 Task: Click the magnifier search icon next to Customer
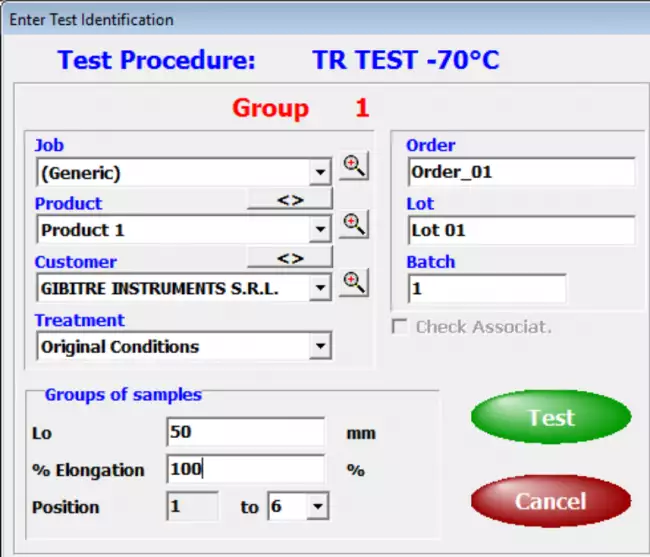353,284
